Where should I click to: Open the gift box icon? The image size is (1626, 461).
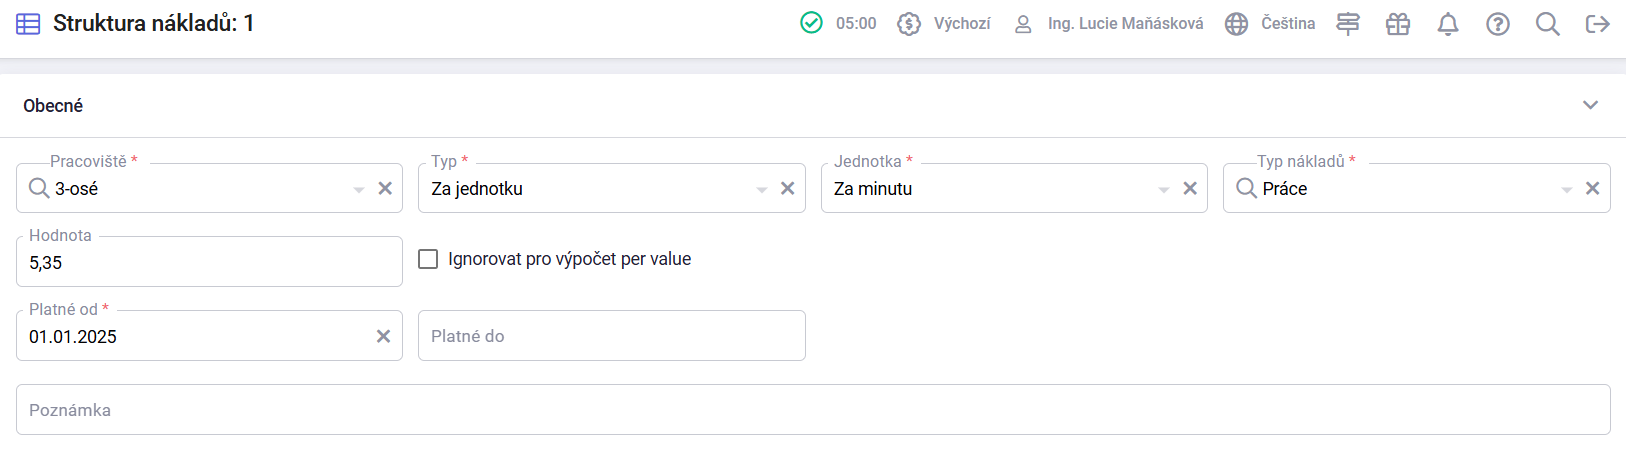(1397, 24)
